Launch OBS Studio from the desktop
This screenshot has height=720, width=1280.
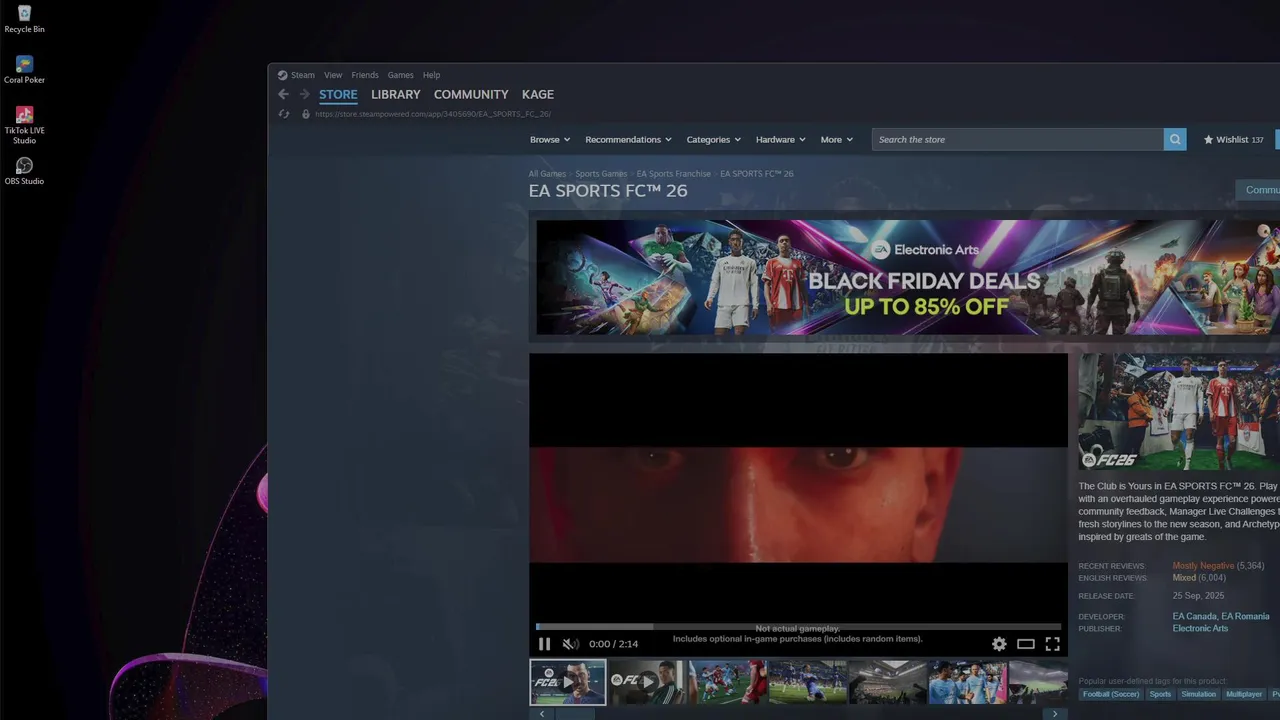click(x=24, y=171)
